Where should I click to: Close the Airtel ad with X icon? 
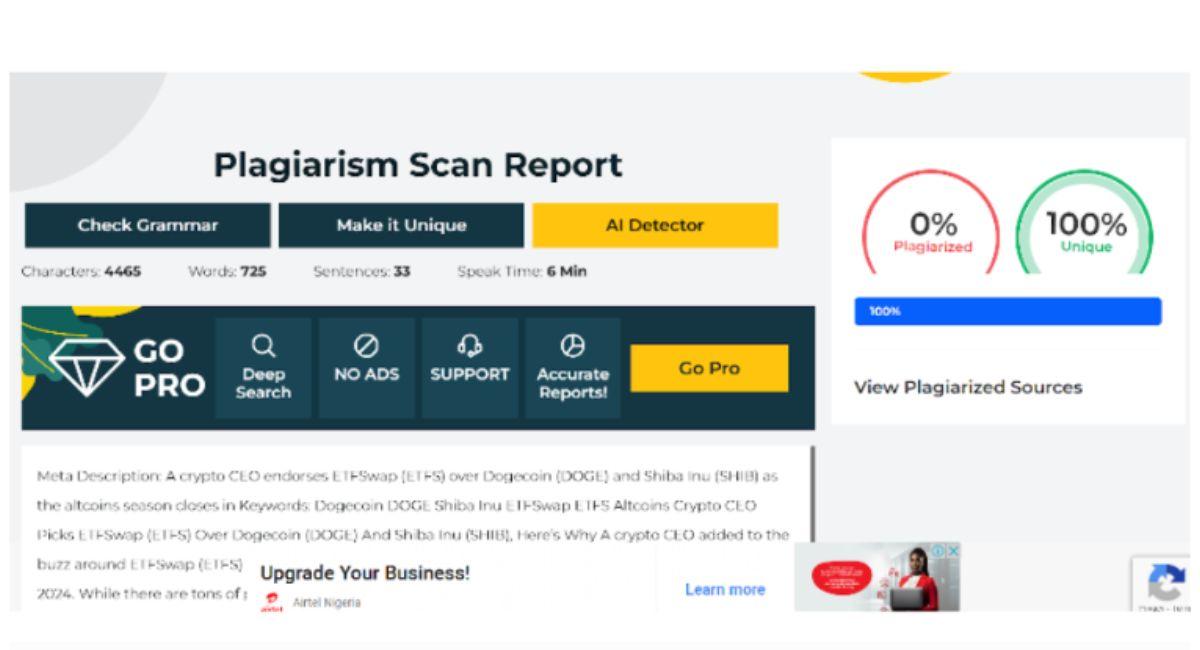click(953, 551)
